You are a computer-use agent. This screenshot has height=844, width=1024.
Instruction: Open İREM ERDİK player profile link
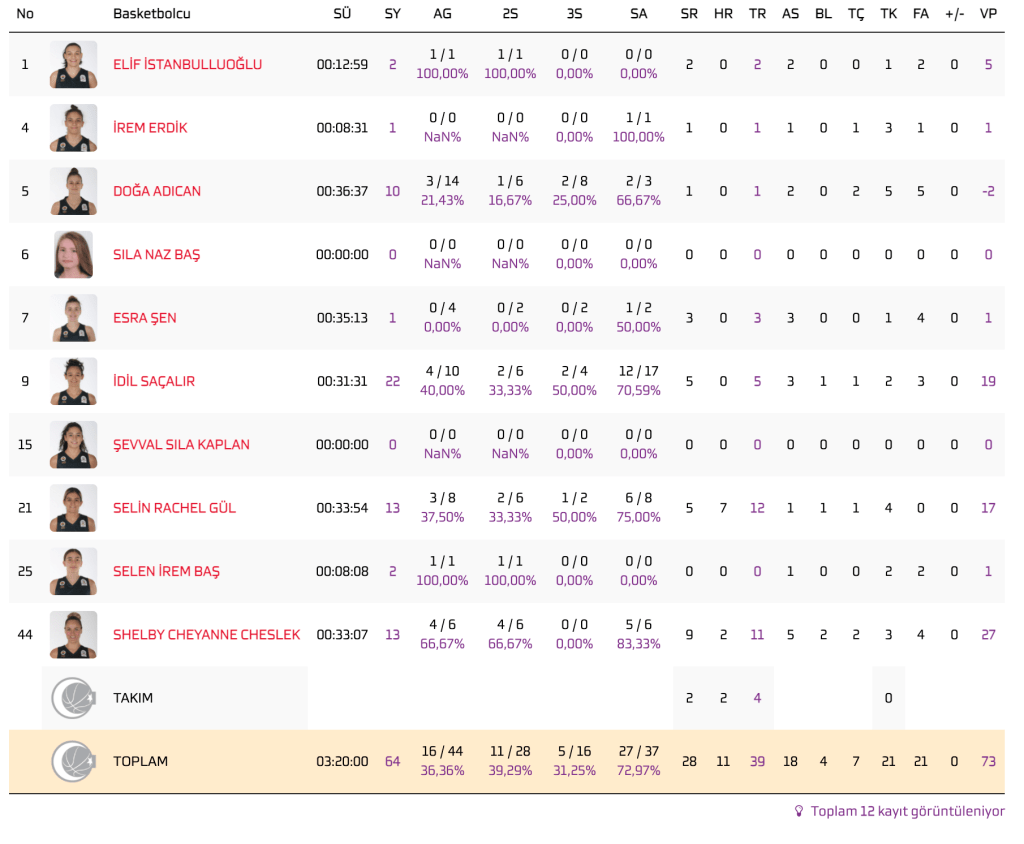tap(150, 128)
